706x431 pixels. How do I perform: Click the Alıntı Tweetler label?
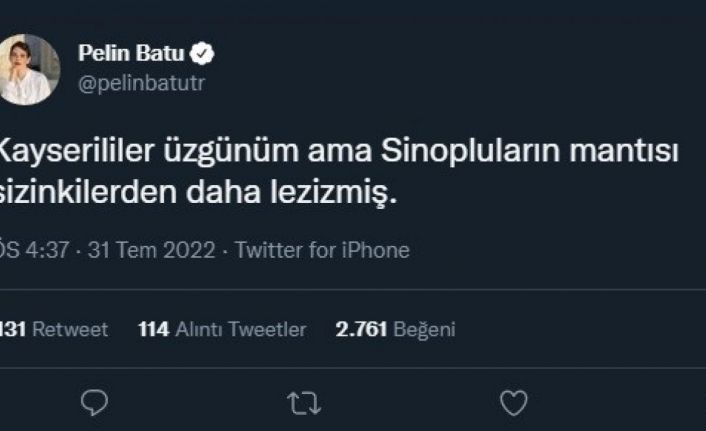click(241, 329)
